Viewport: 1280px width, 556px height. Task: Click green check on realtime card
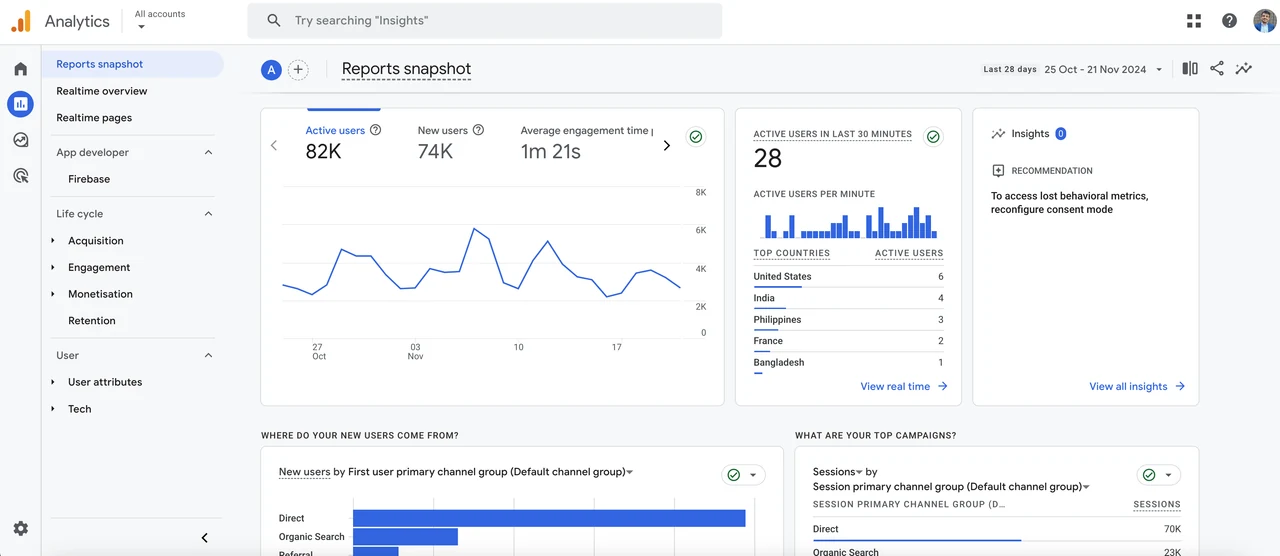coord(933,137)
